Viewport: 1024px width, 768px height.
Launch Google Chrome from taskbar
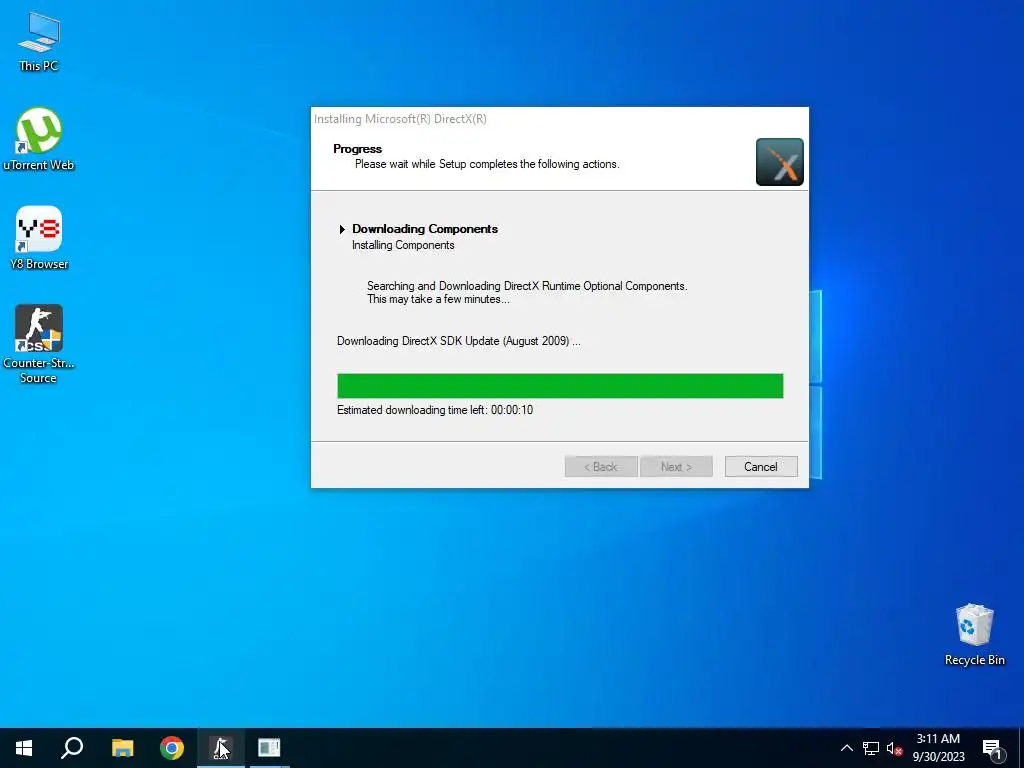click(172, 748)
